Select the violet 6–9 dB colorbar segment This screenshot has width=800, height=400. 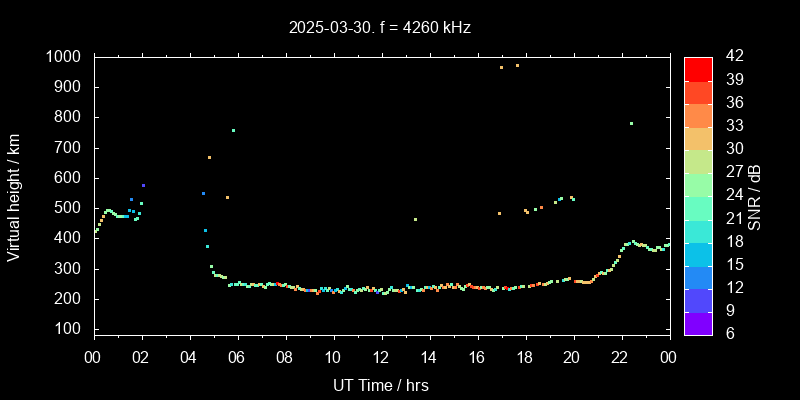tap(698, 322)
